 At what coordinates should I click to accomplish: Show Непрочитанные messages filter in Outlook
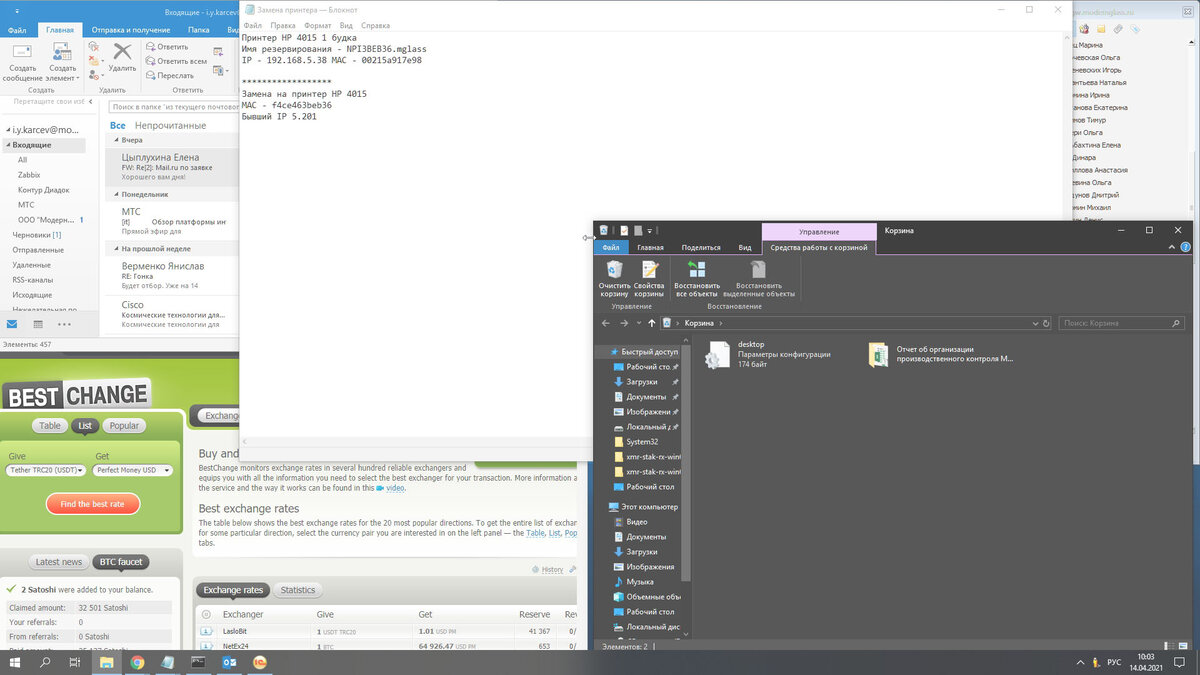point(171,126)
